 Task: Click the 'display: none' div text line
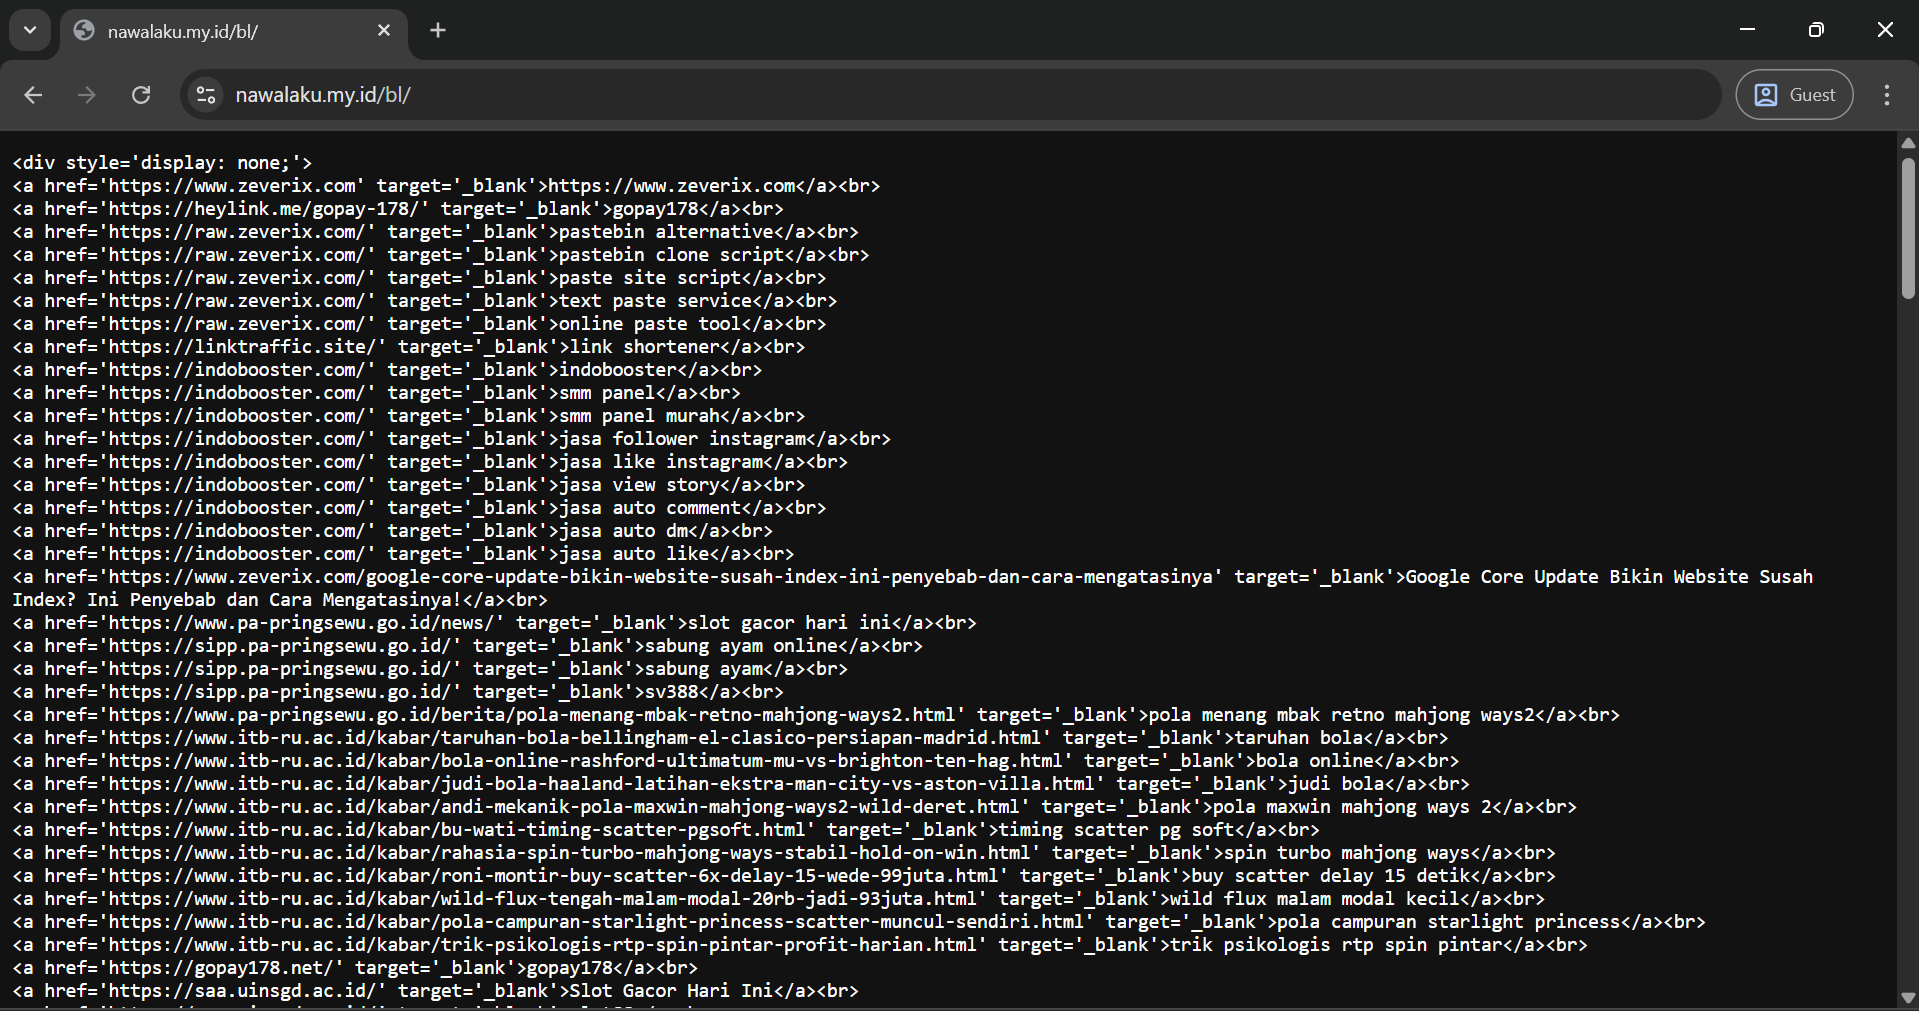click(x=162, y=163)
